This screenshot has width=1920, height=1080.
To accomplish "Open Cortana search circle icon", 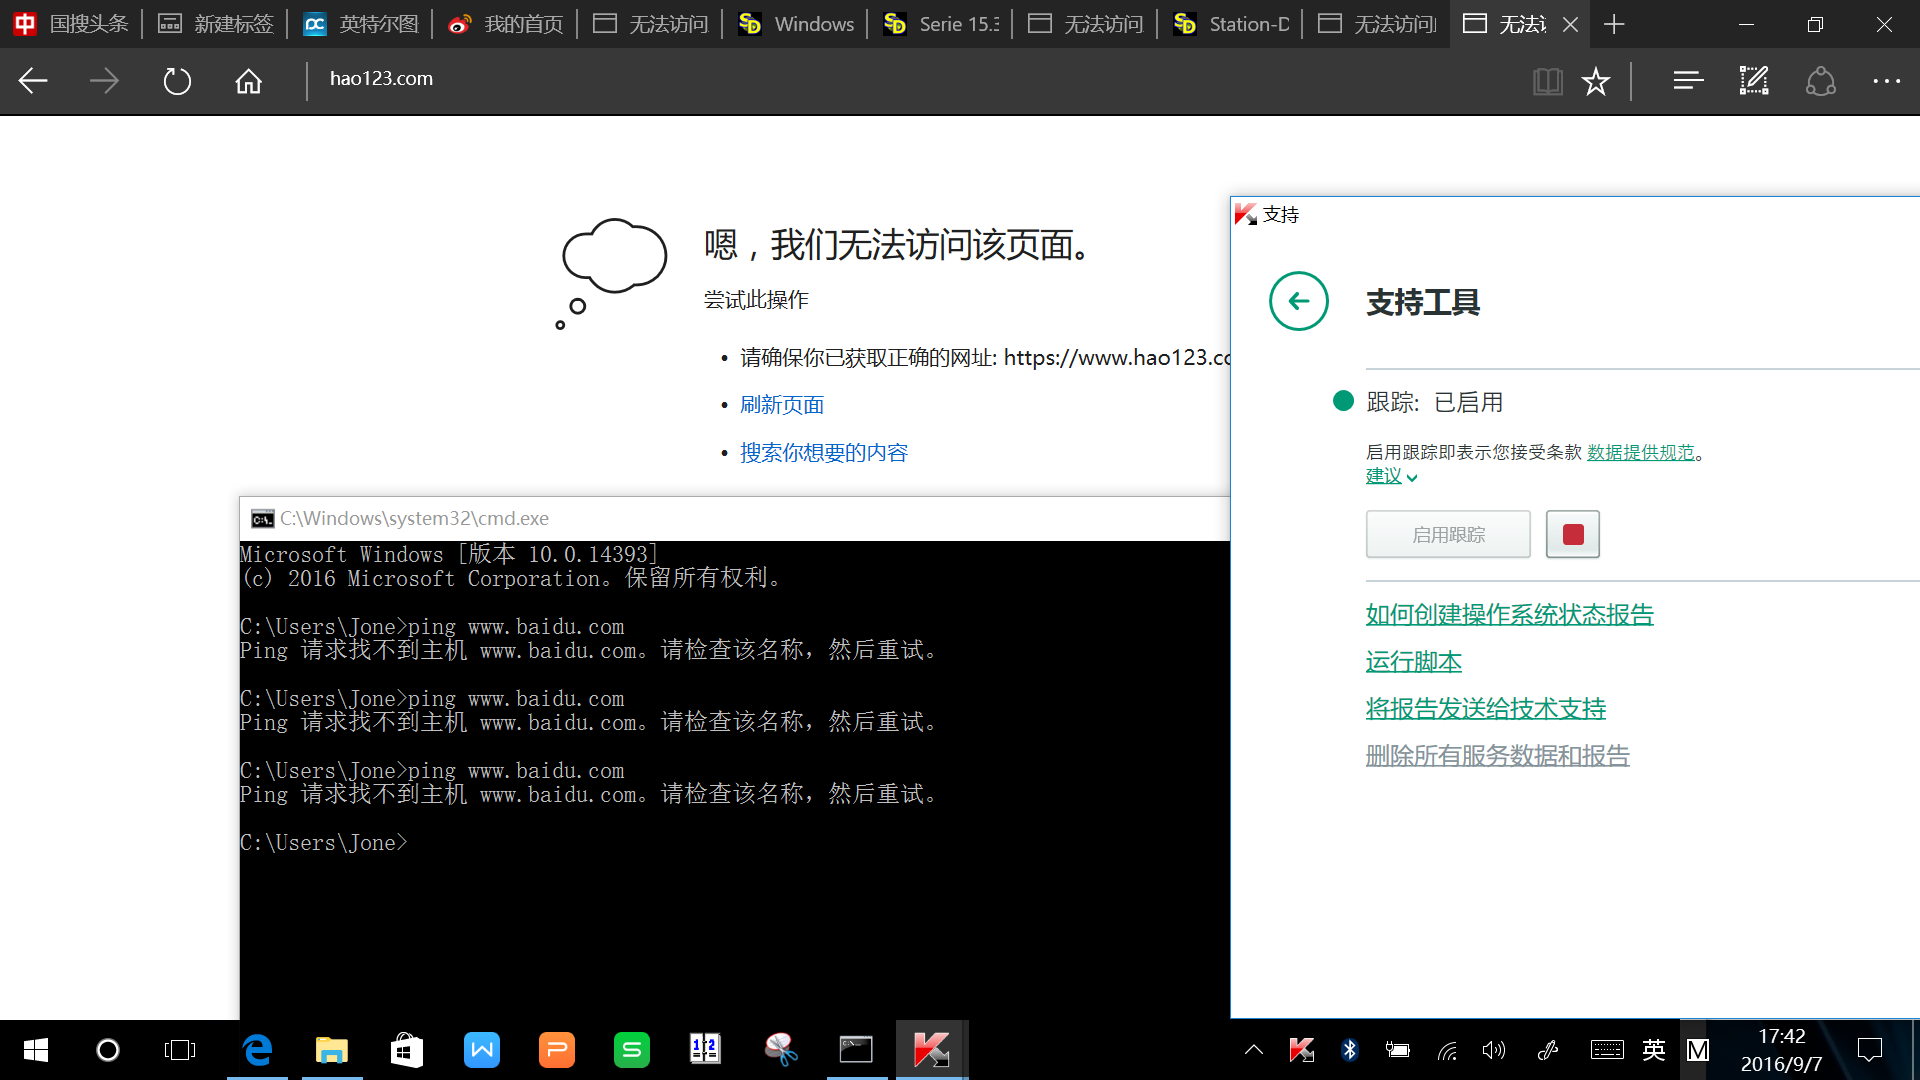I will pos(107,1050).
